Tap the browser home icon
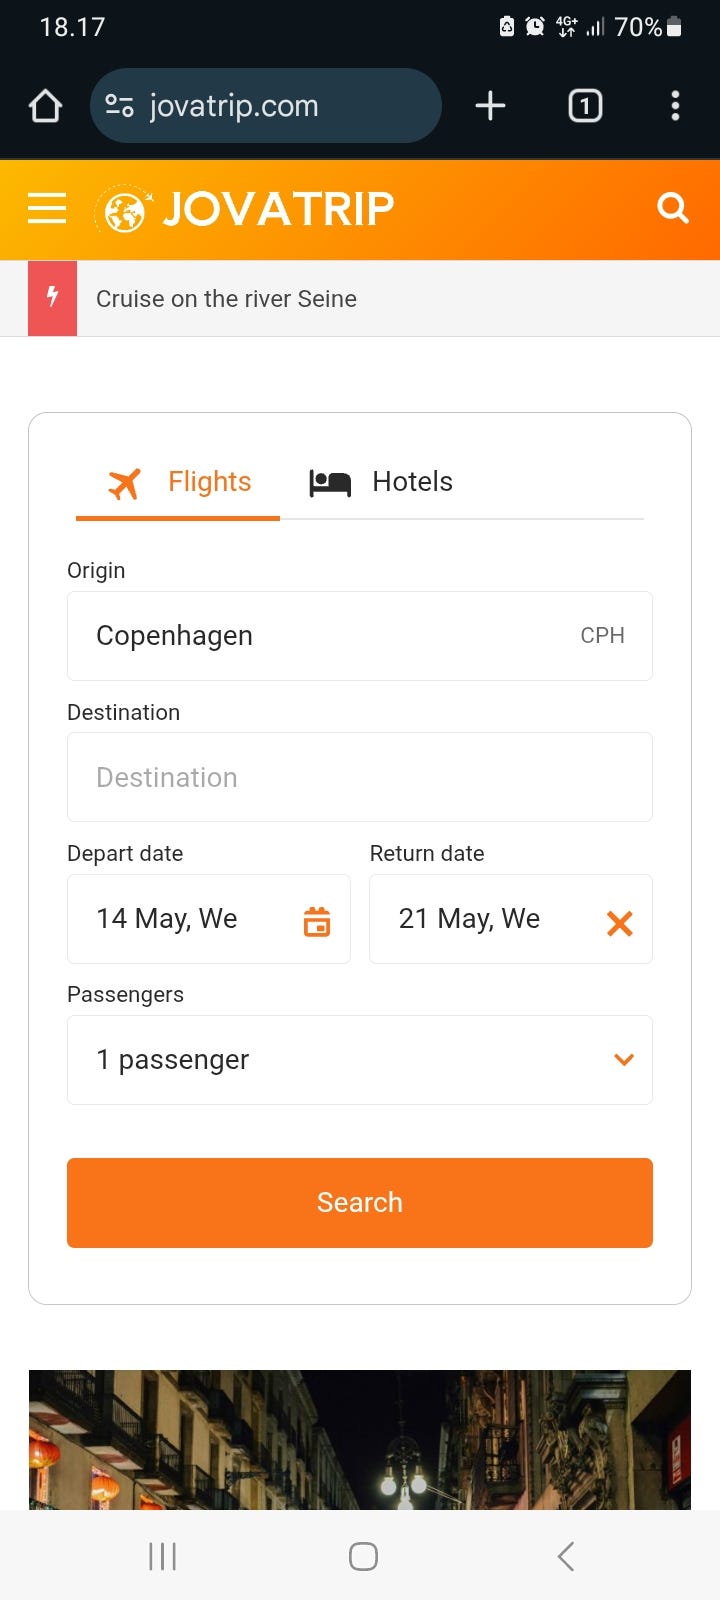This screenshot has width=720, height=1600. coord(45,106)
